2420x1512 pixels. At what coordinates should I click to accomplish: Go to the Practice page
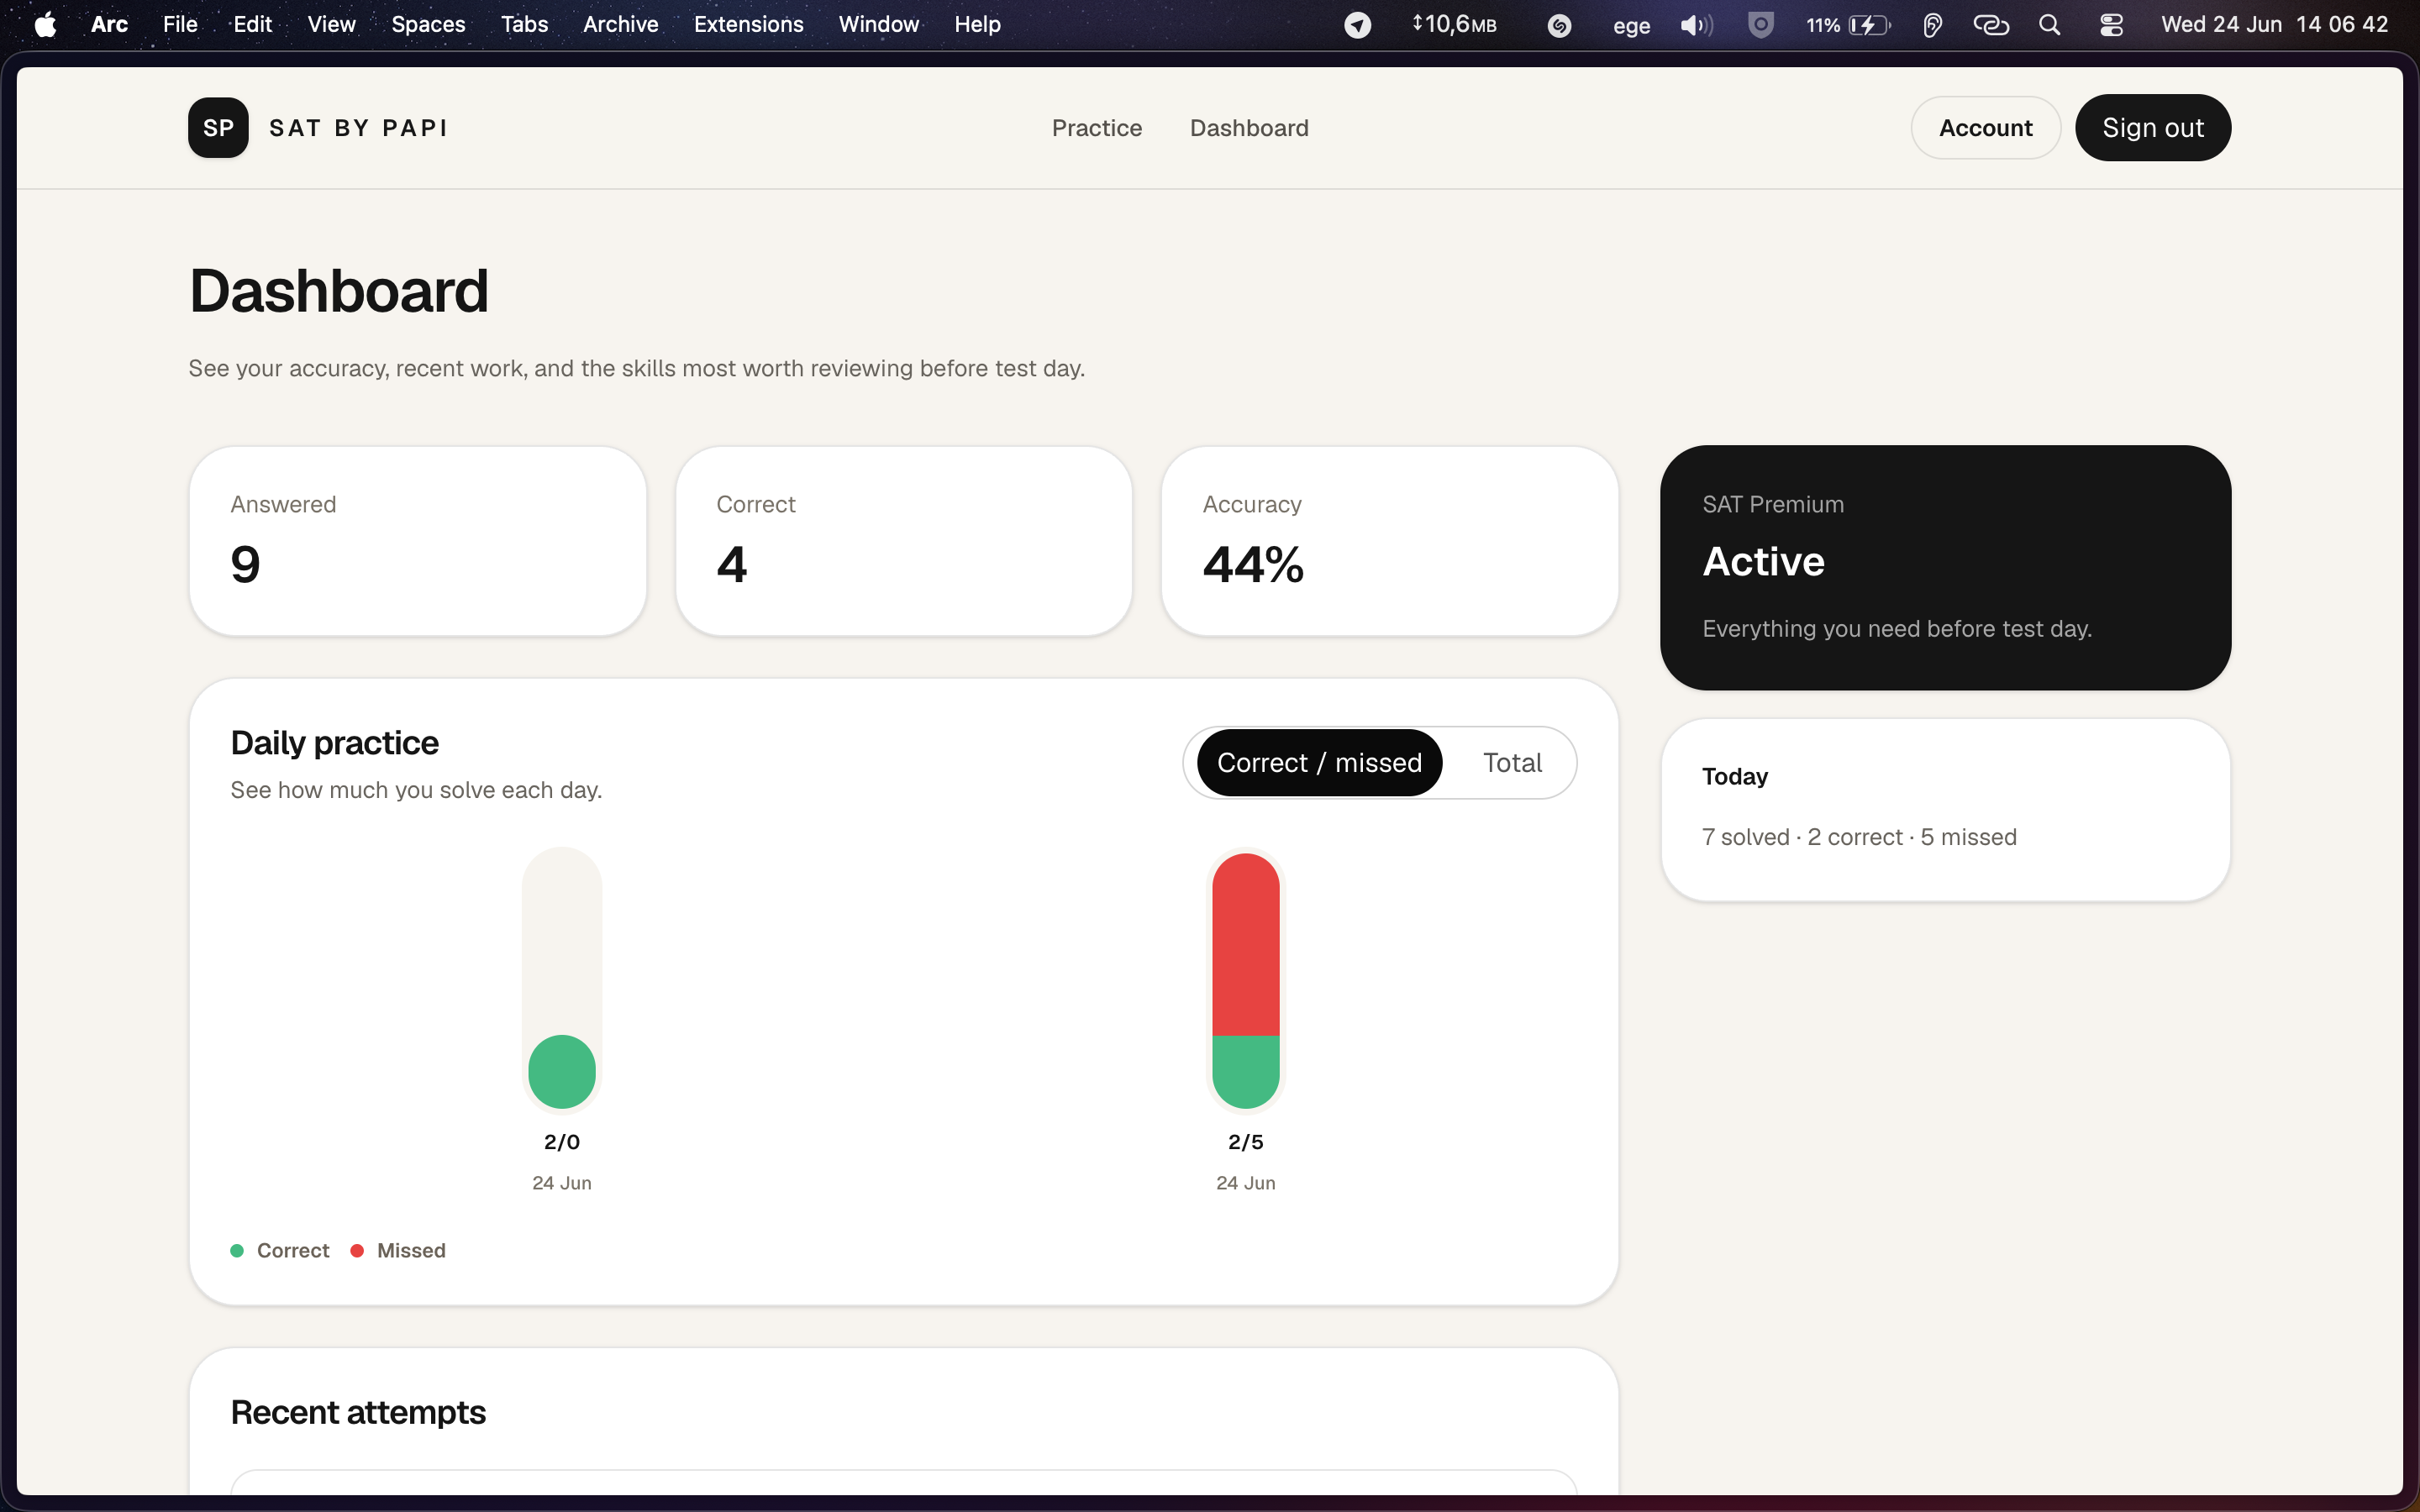pos(1096,128)
